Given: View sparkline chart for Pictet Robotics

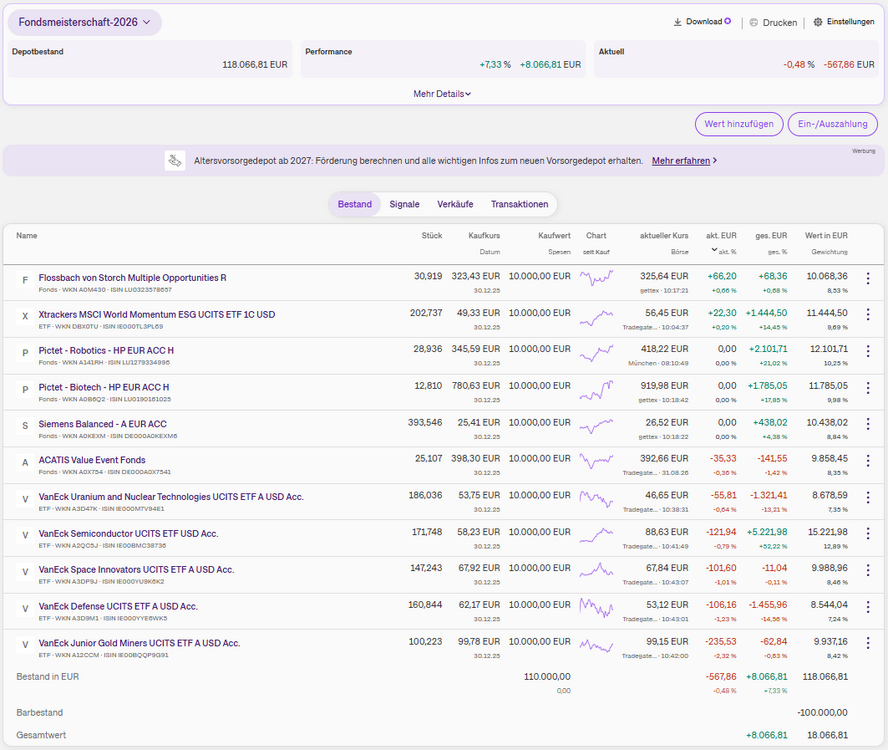Looking at the screenshot, I should tap(596, 353).
